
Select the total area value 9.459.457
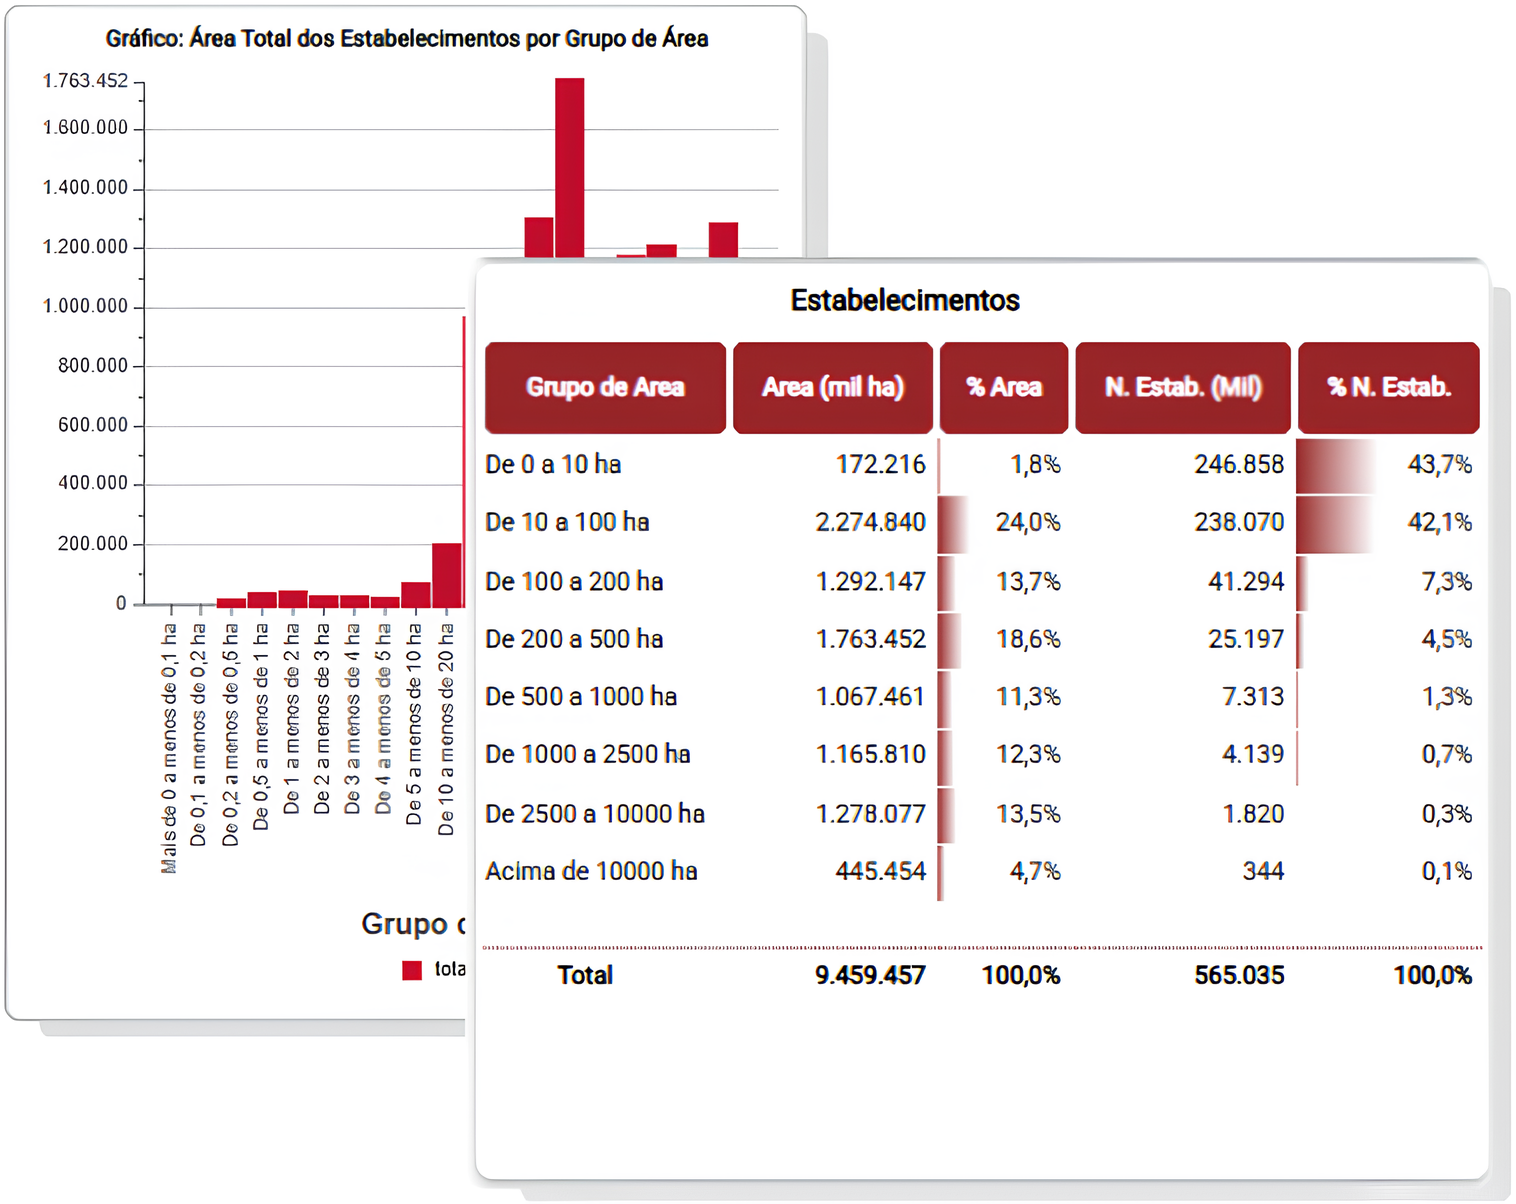tap(870, 976)
